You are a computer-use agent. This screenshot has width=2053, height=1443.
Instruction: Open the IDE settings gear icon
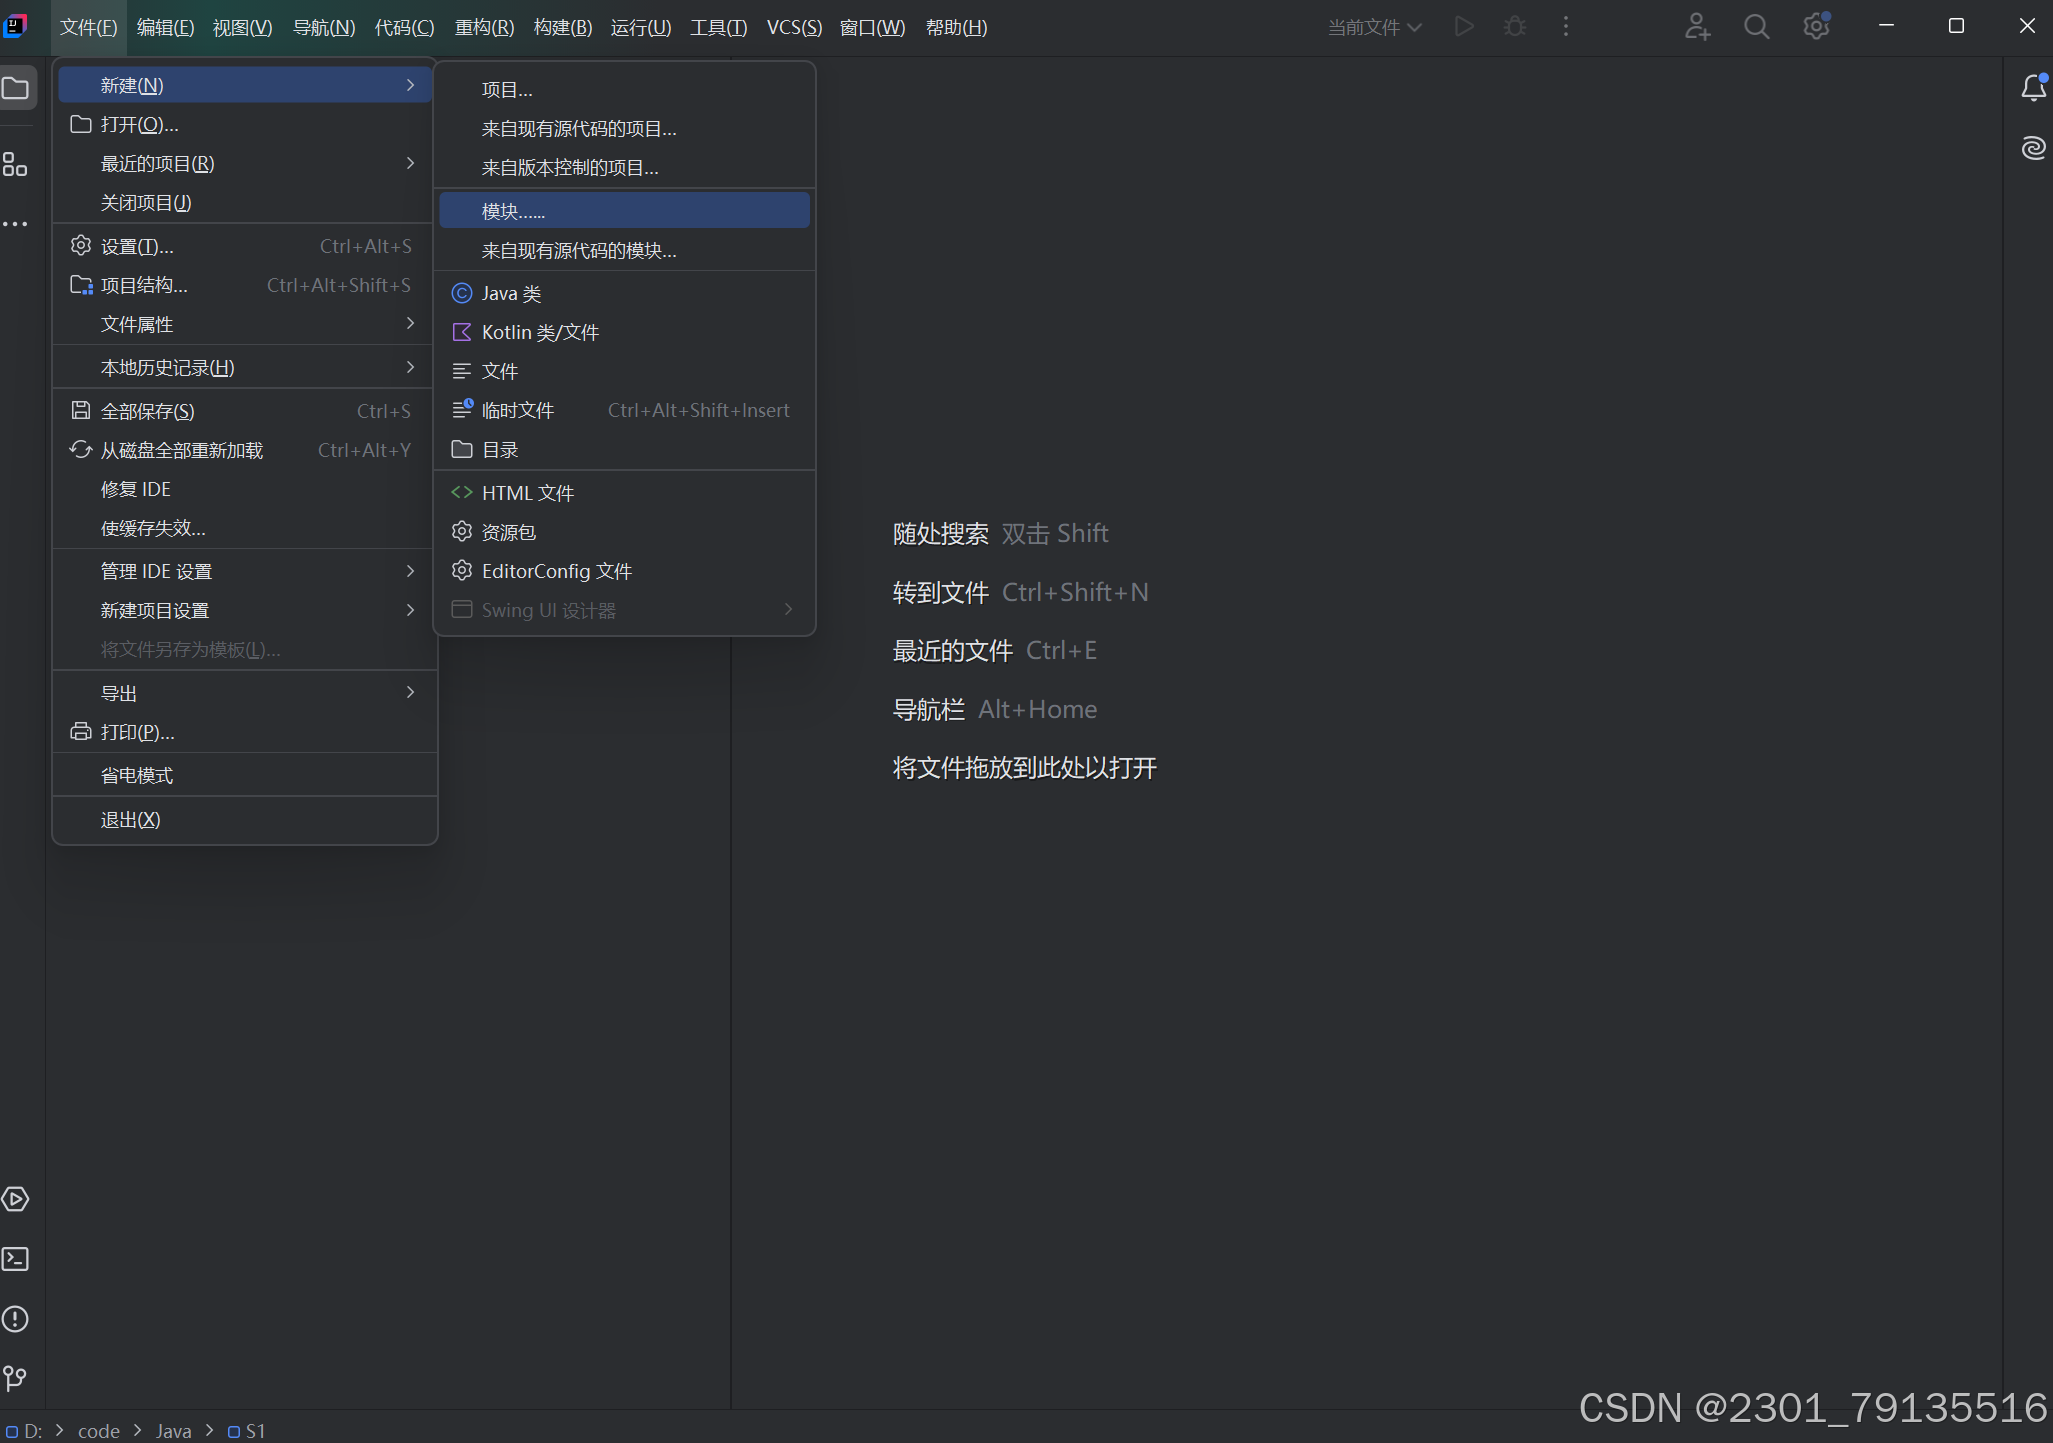1816,27
